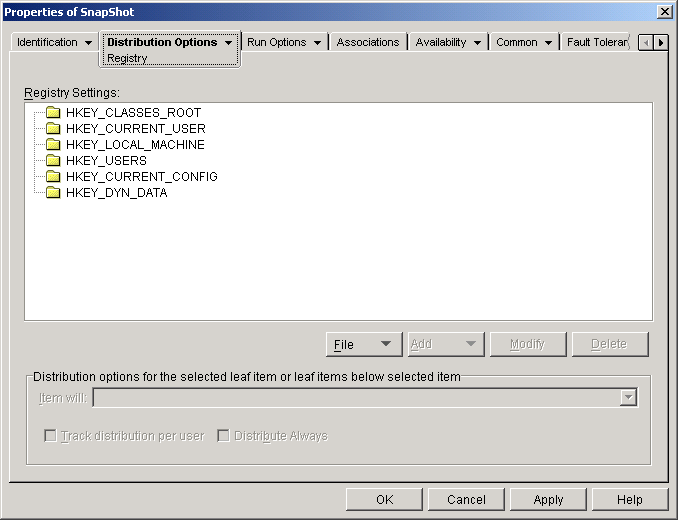Close the Properties of SnapShot dialog
This screenshot has height=520, width=678.
click(x=664, y=12)
